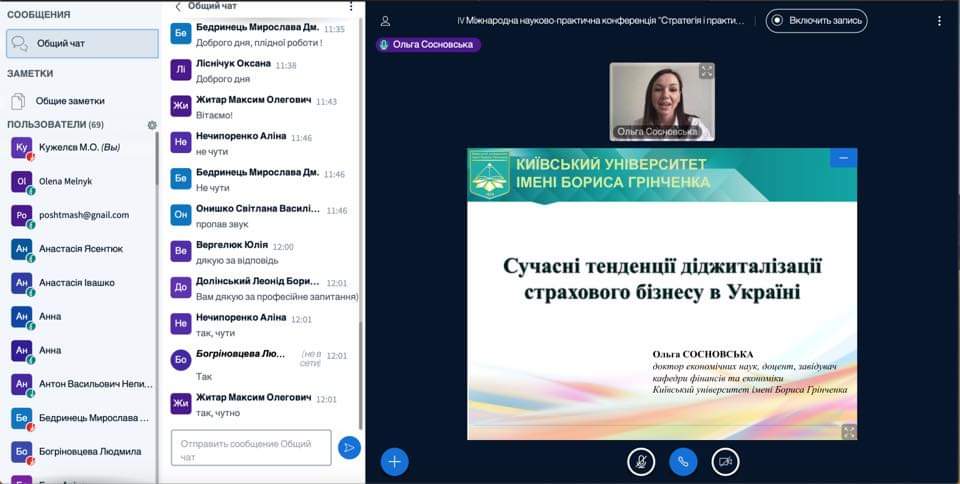Viewport: 960px width, 484px height.
Task: Select user Olena Melnyk
Action: coord(80,182)
